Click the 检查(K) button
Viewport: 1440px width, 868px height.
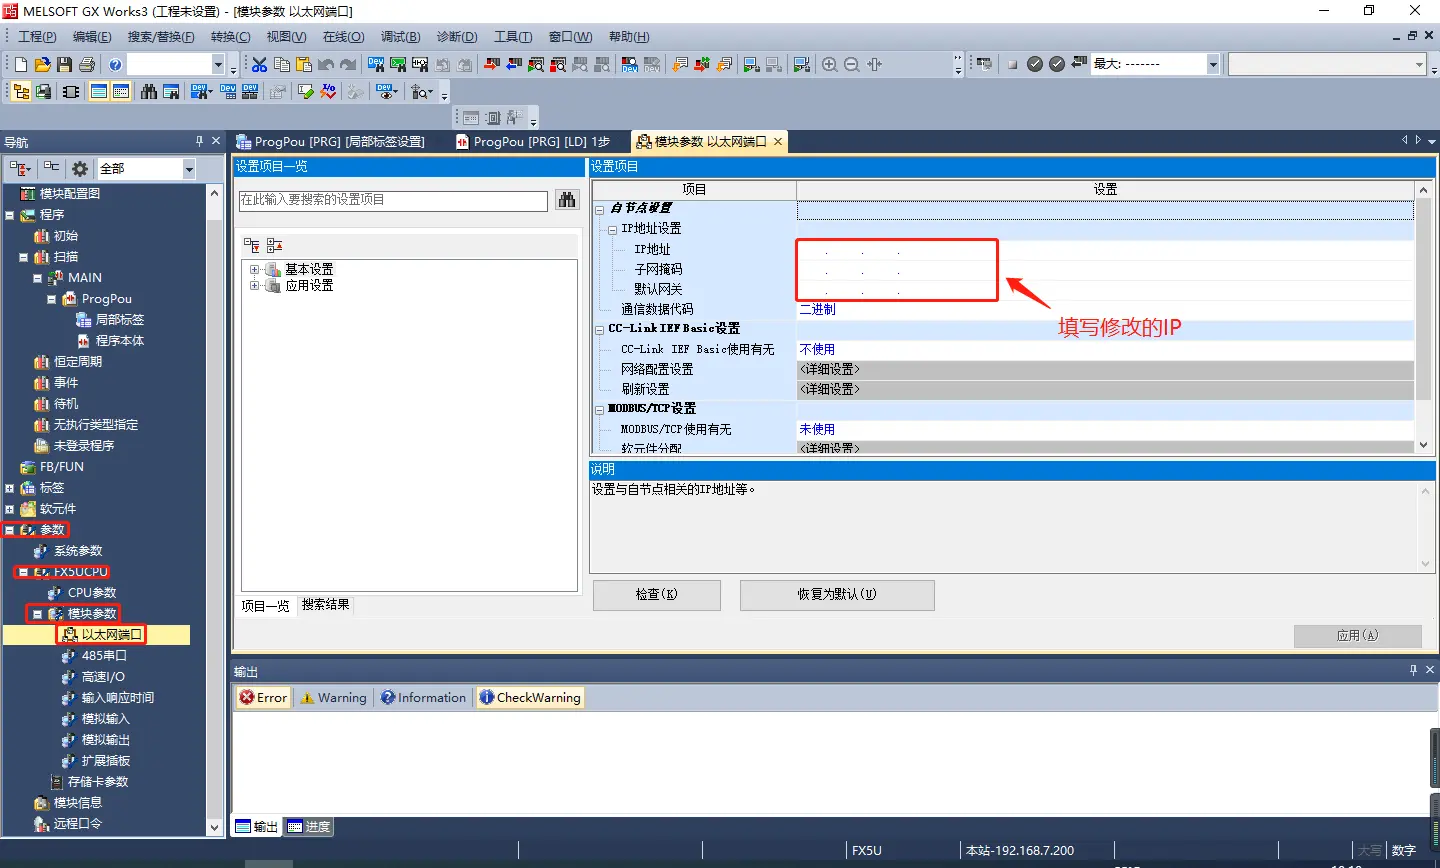657,595
